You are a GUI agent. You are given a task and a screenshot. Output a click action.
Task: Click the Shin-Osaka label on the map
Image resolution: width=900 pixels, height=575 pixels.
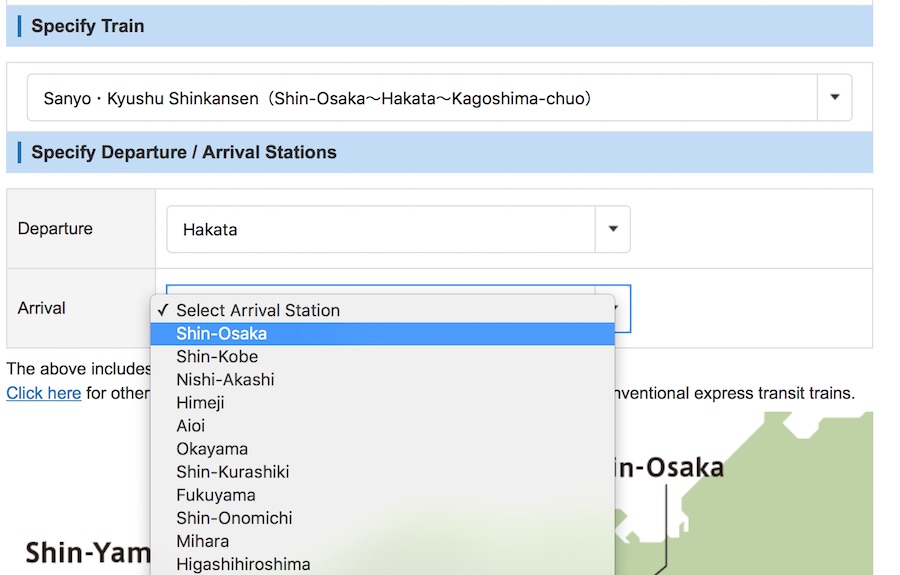point(668,467)
